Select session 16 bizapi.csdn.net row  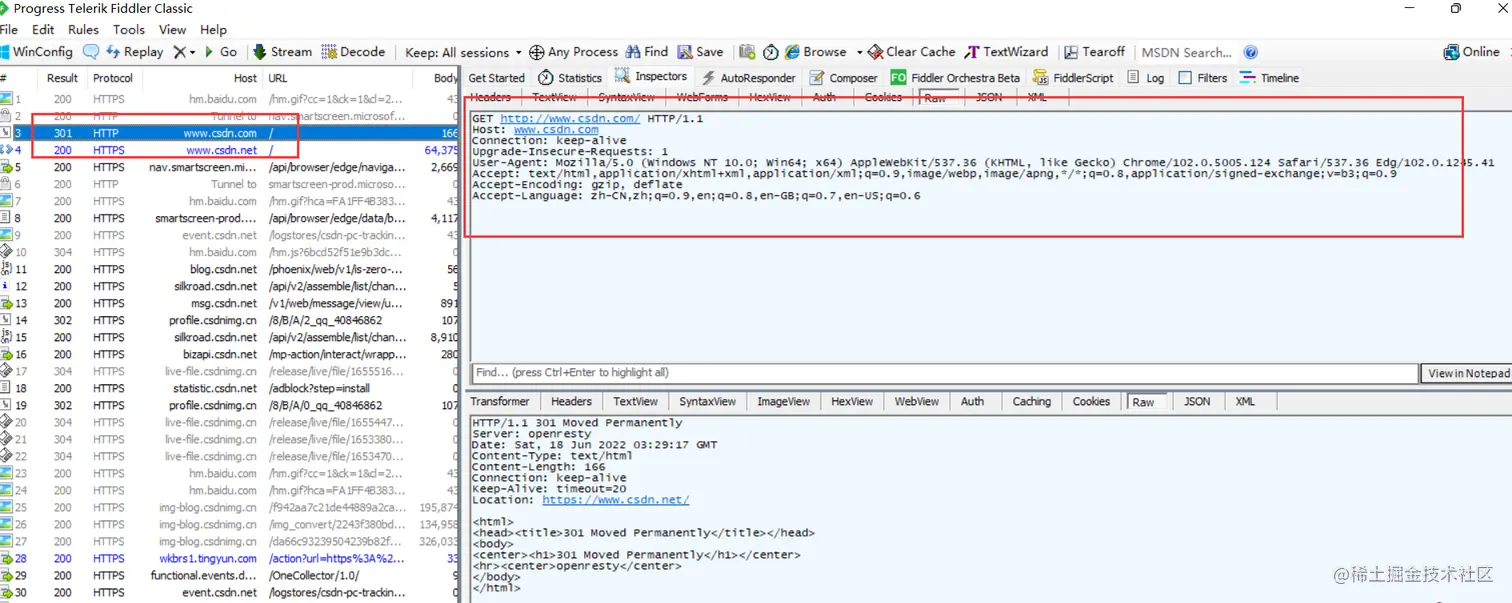230,354
